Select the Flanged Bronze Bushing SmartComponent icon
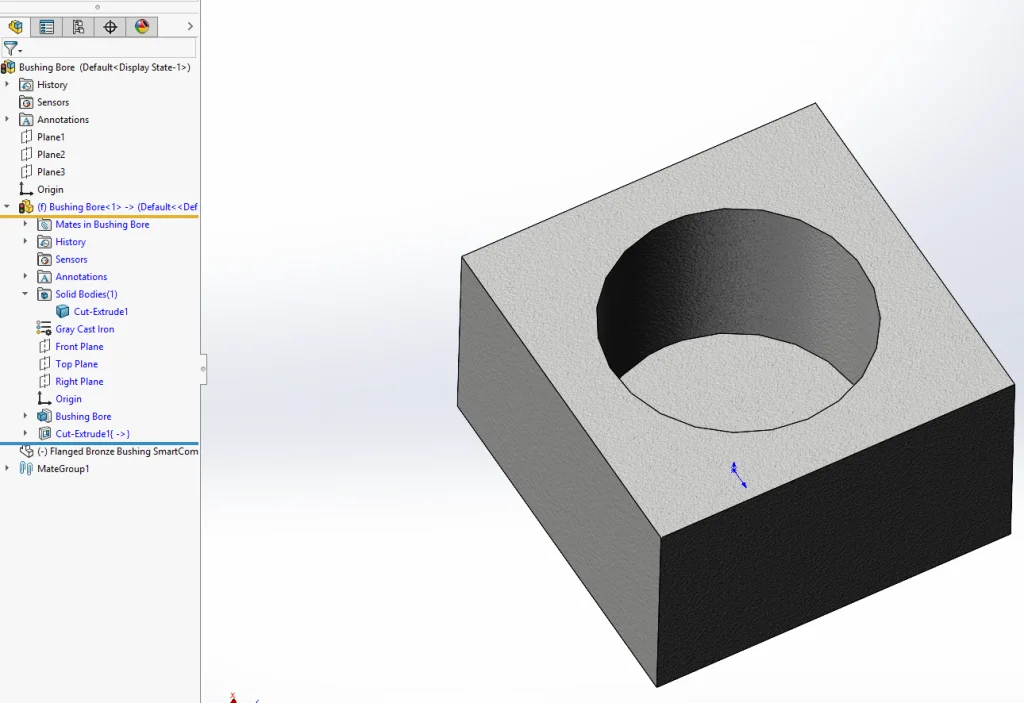The image size is (1024, 703). [x=26, y=451]
